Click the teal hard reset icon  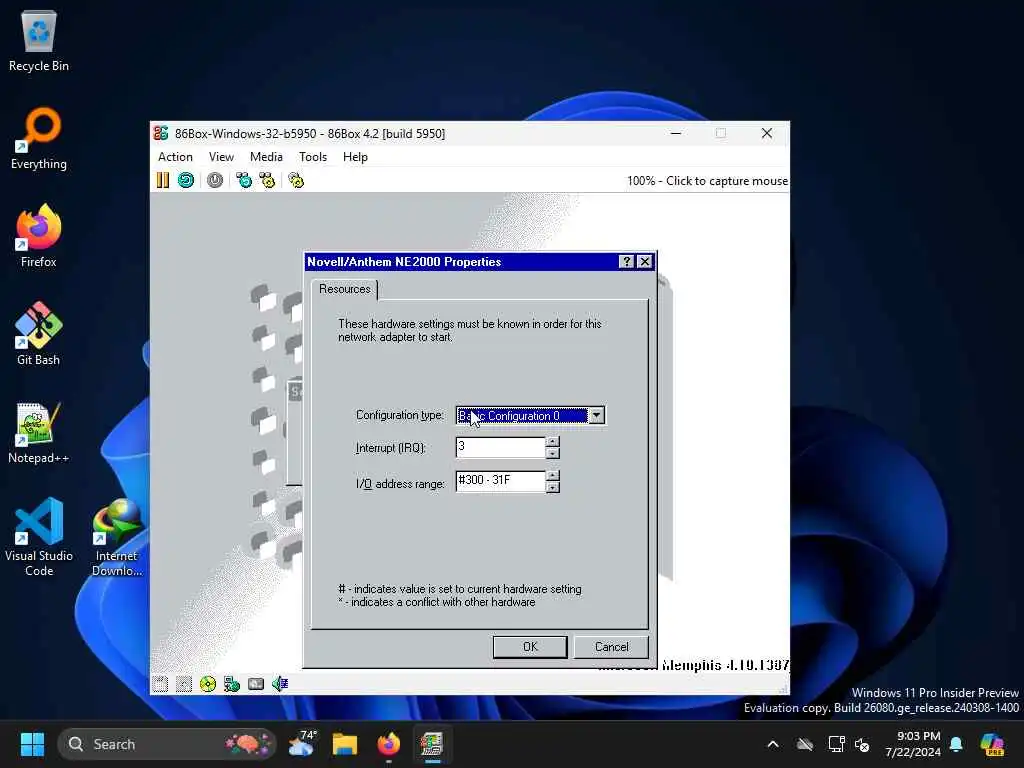pyautogui.click(x=186, y=180)
